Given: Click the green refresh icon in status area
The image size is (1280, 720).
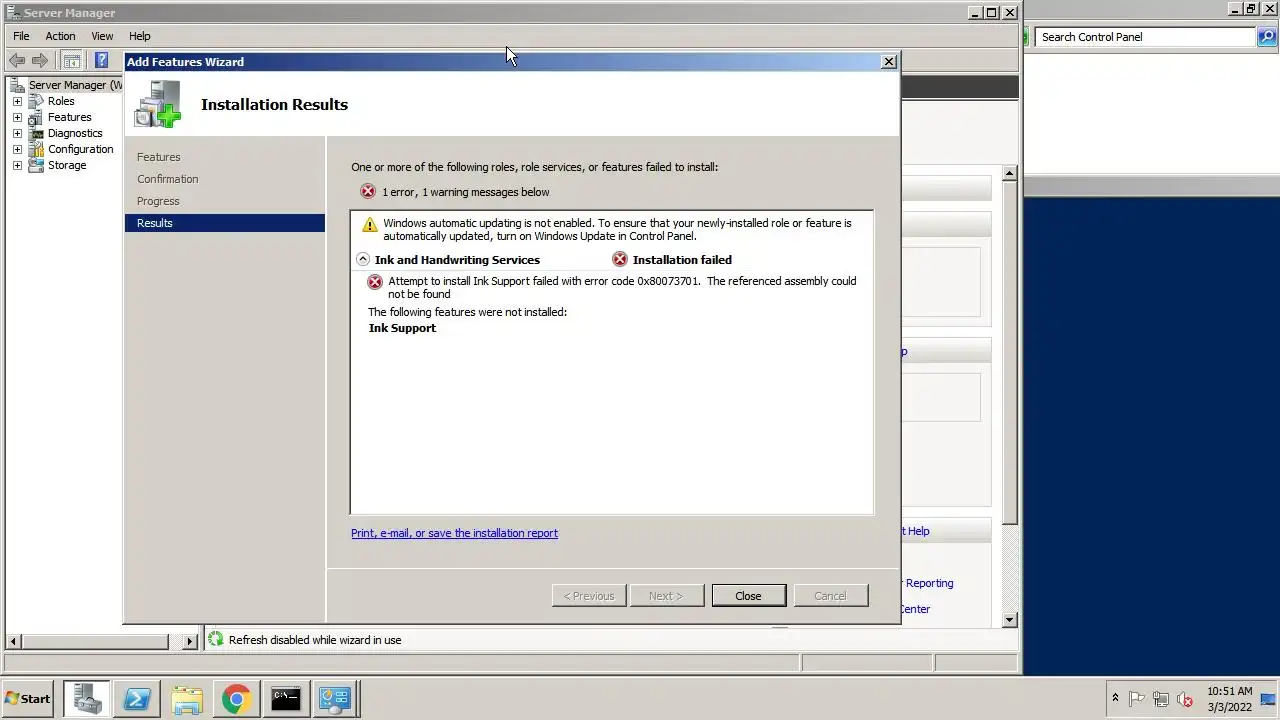Looking at the screenshot, I should tap(215, 639).
